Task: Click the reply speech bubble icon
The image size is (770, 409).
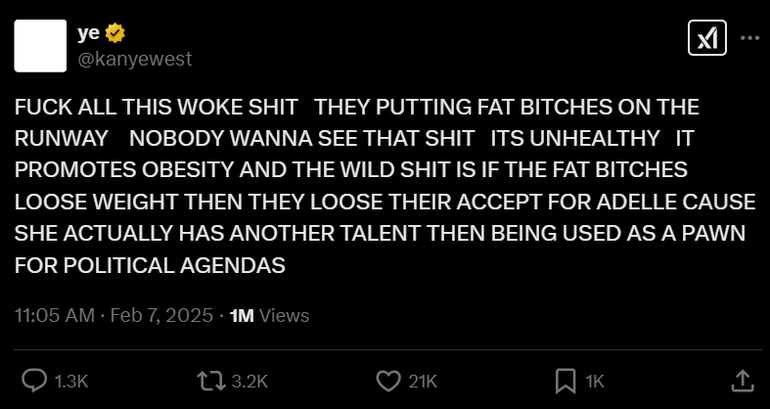Action: (x=34, y=381)
